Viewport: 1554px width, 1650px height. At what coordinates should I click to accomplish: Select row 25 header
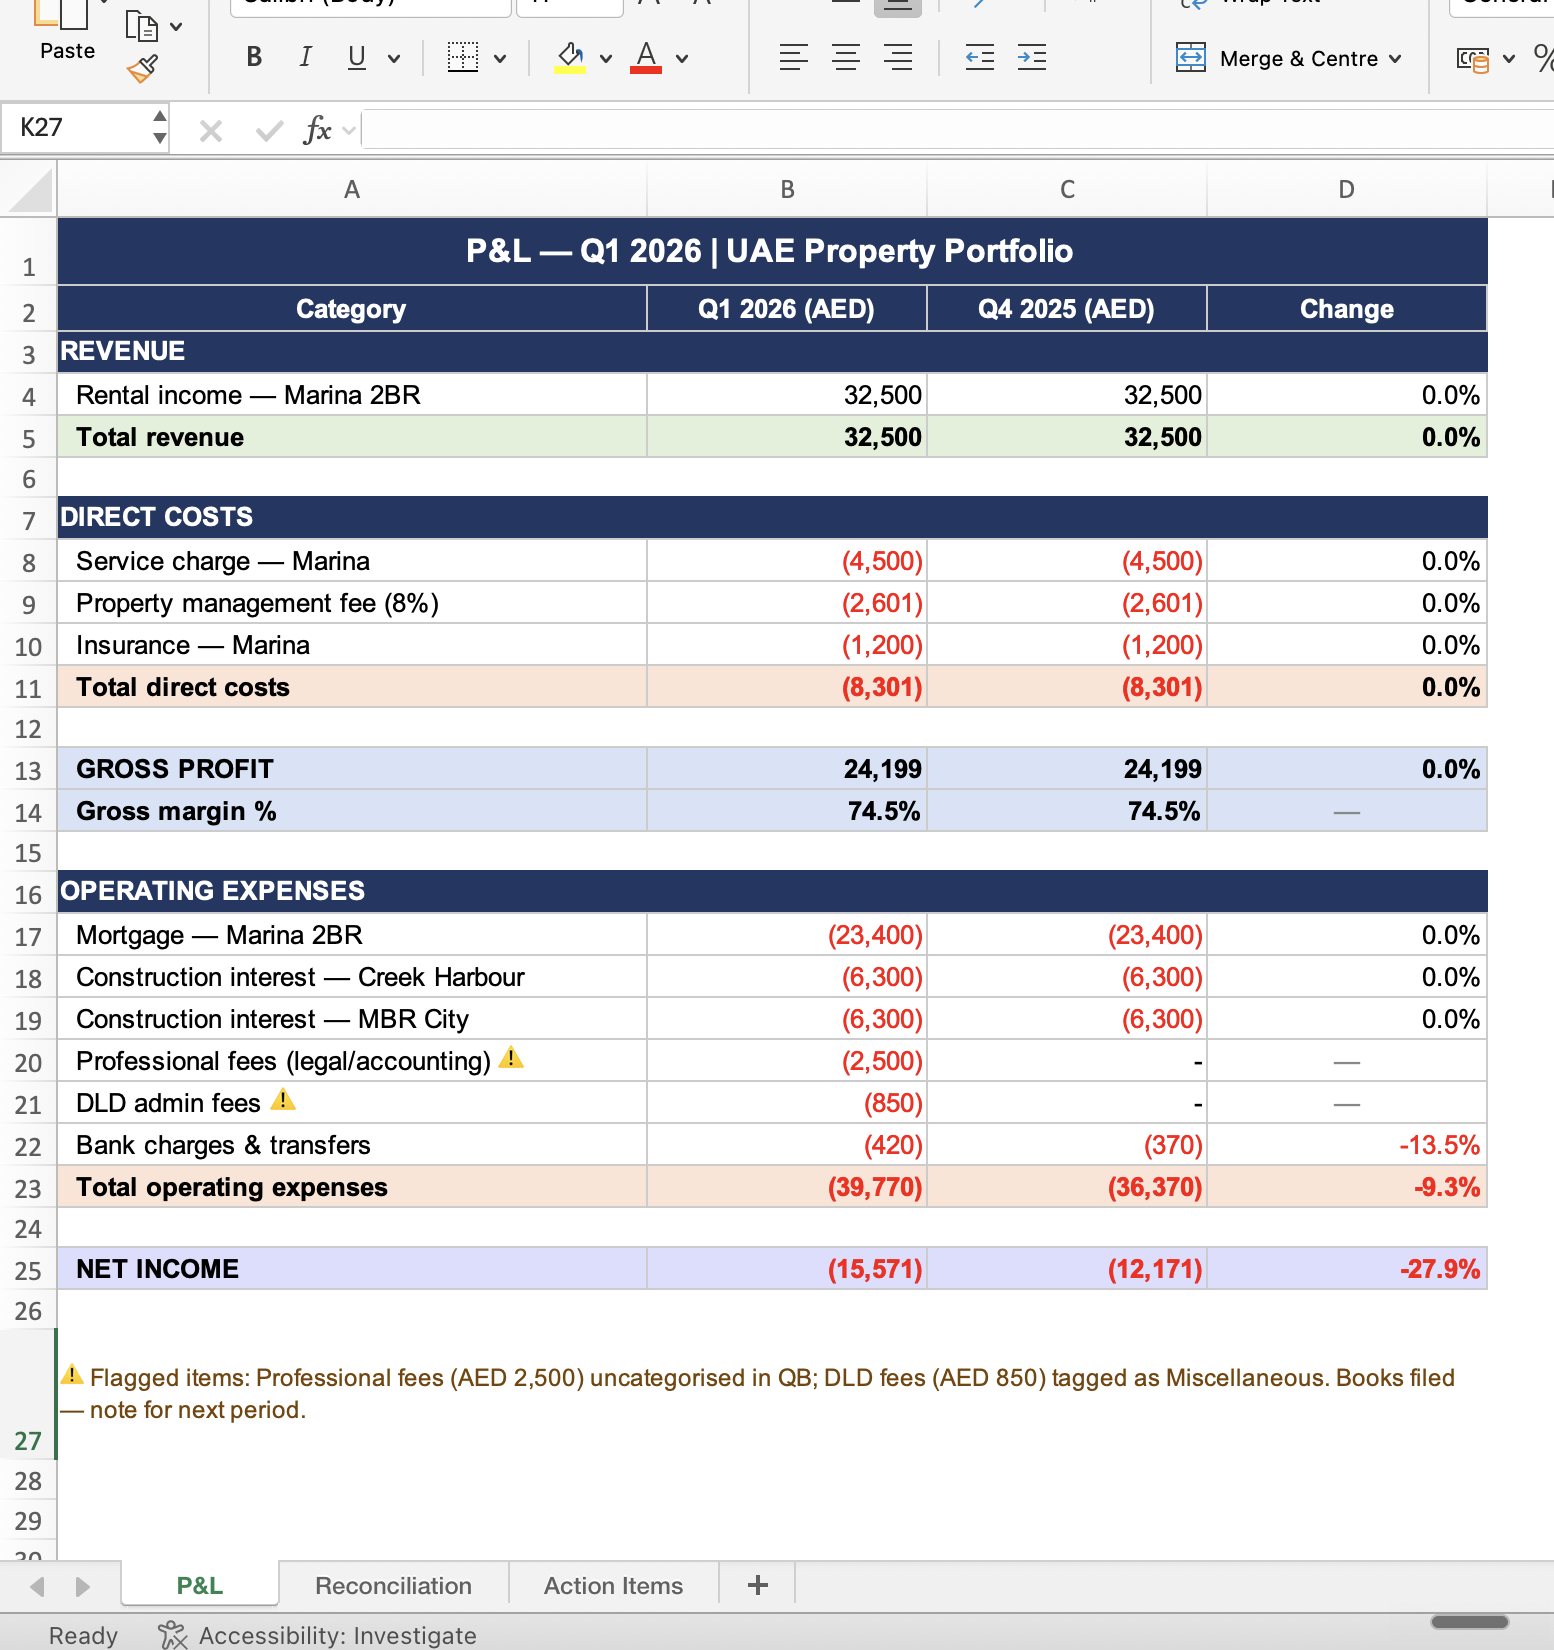click(28, 1270)
